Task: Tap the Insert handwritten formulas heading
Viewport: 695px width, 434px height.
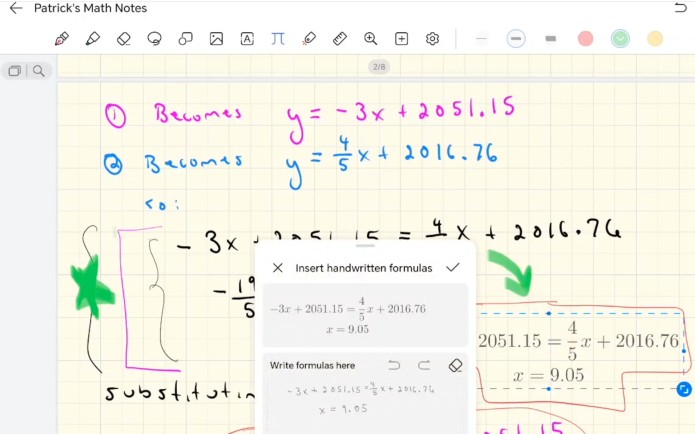Action: point(363,268)
